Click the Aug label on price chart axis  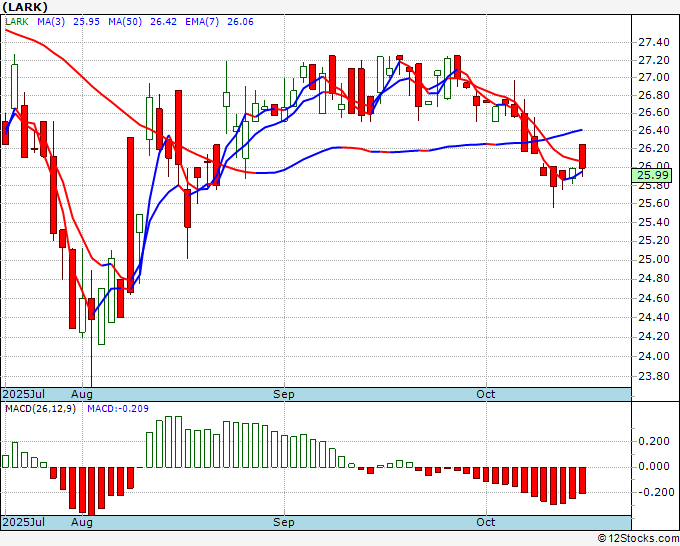(x=82, y=394)
